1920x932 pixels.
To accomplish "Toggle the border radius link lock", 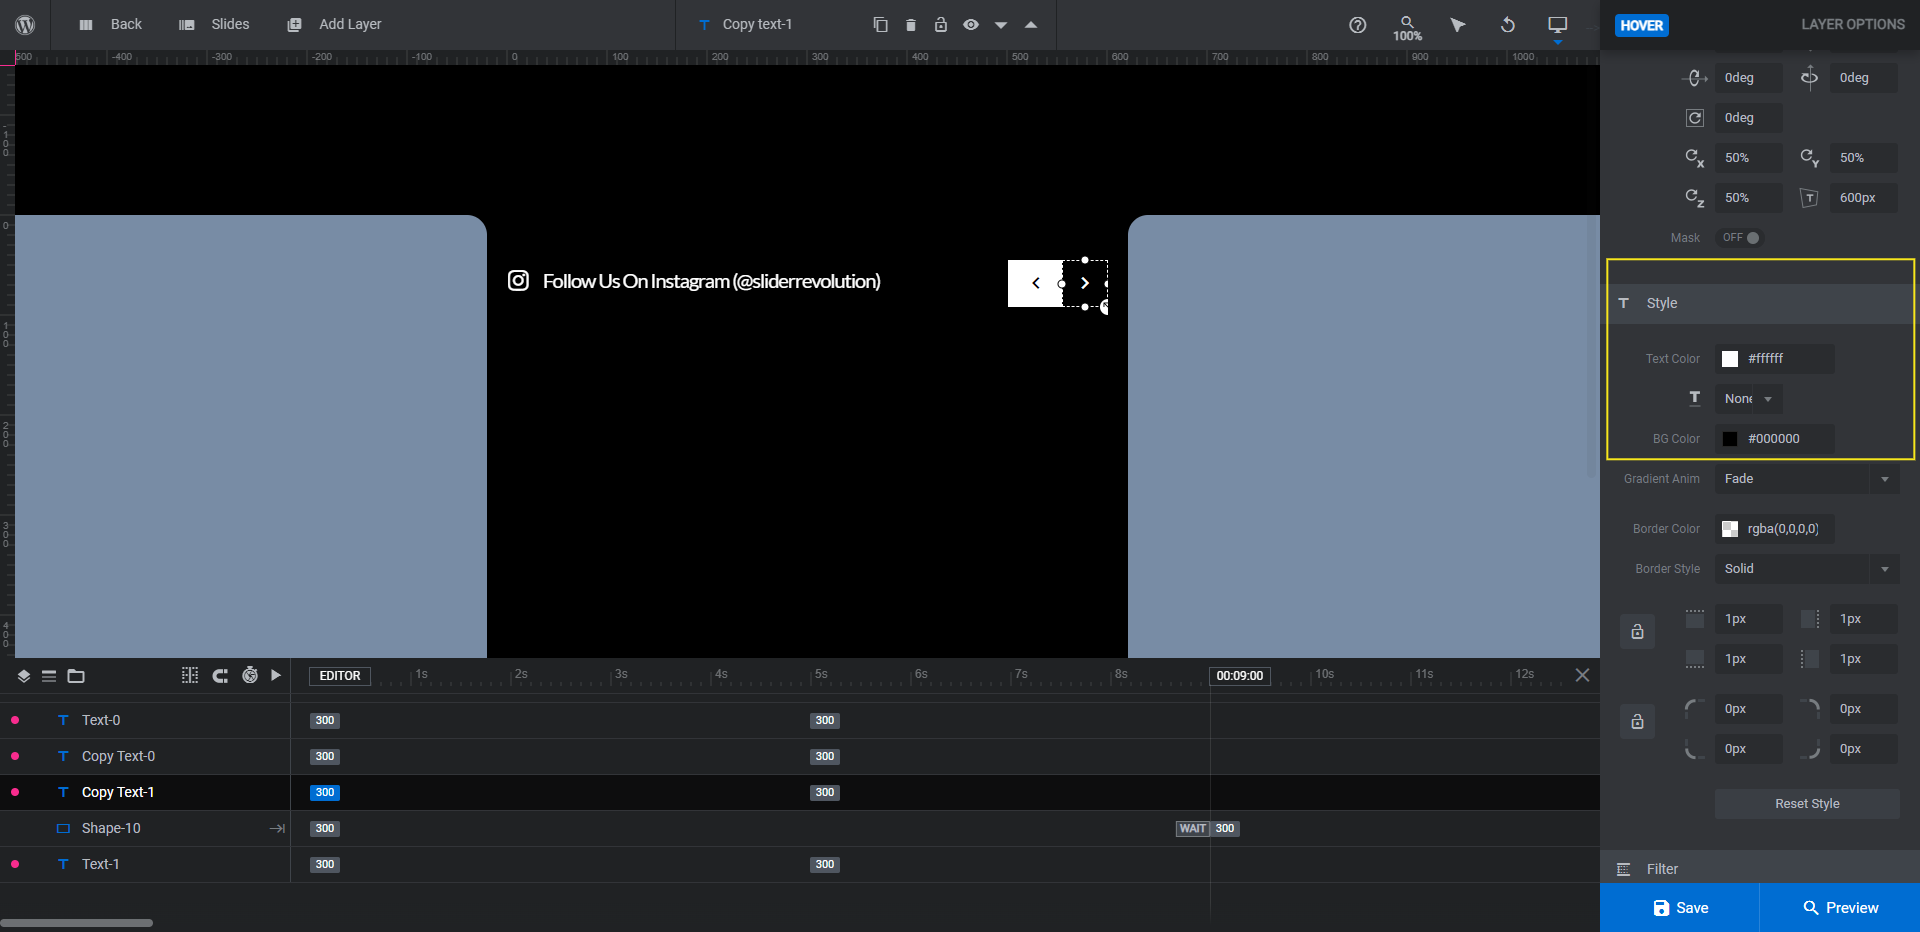I will 1637,722.
